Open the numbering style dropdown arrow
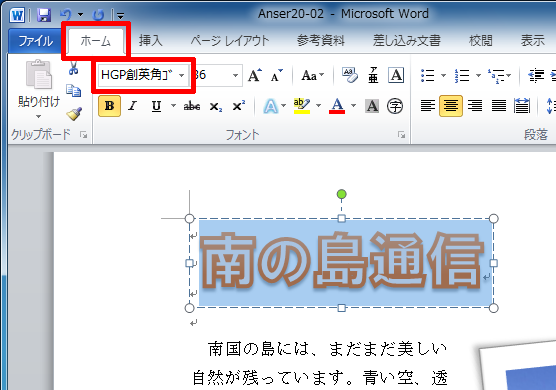 coord(478,75)
